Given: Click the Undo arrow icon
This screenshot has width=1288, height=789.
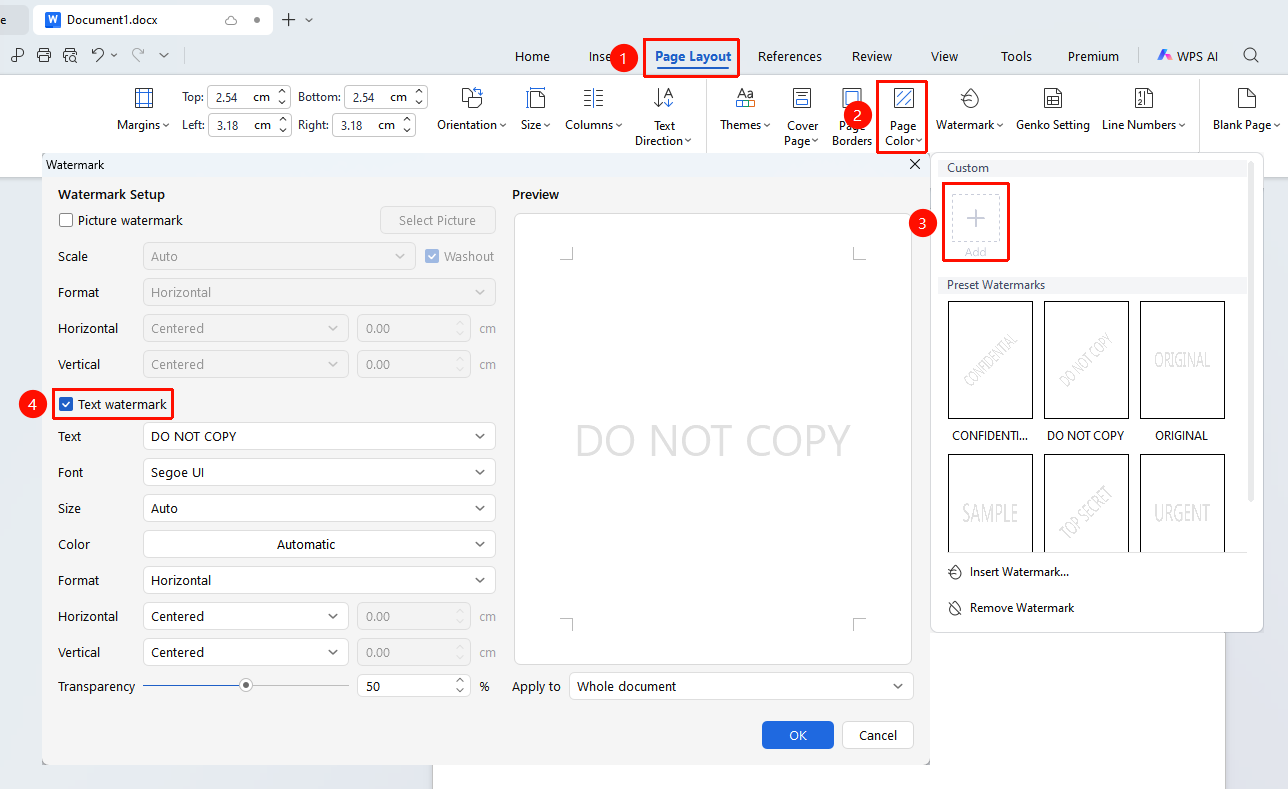Looking at the screenshot, I should coord(98,55).
